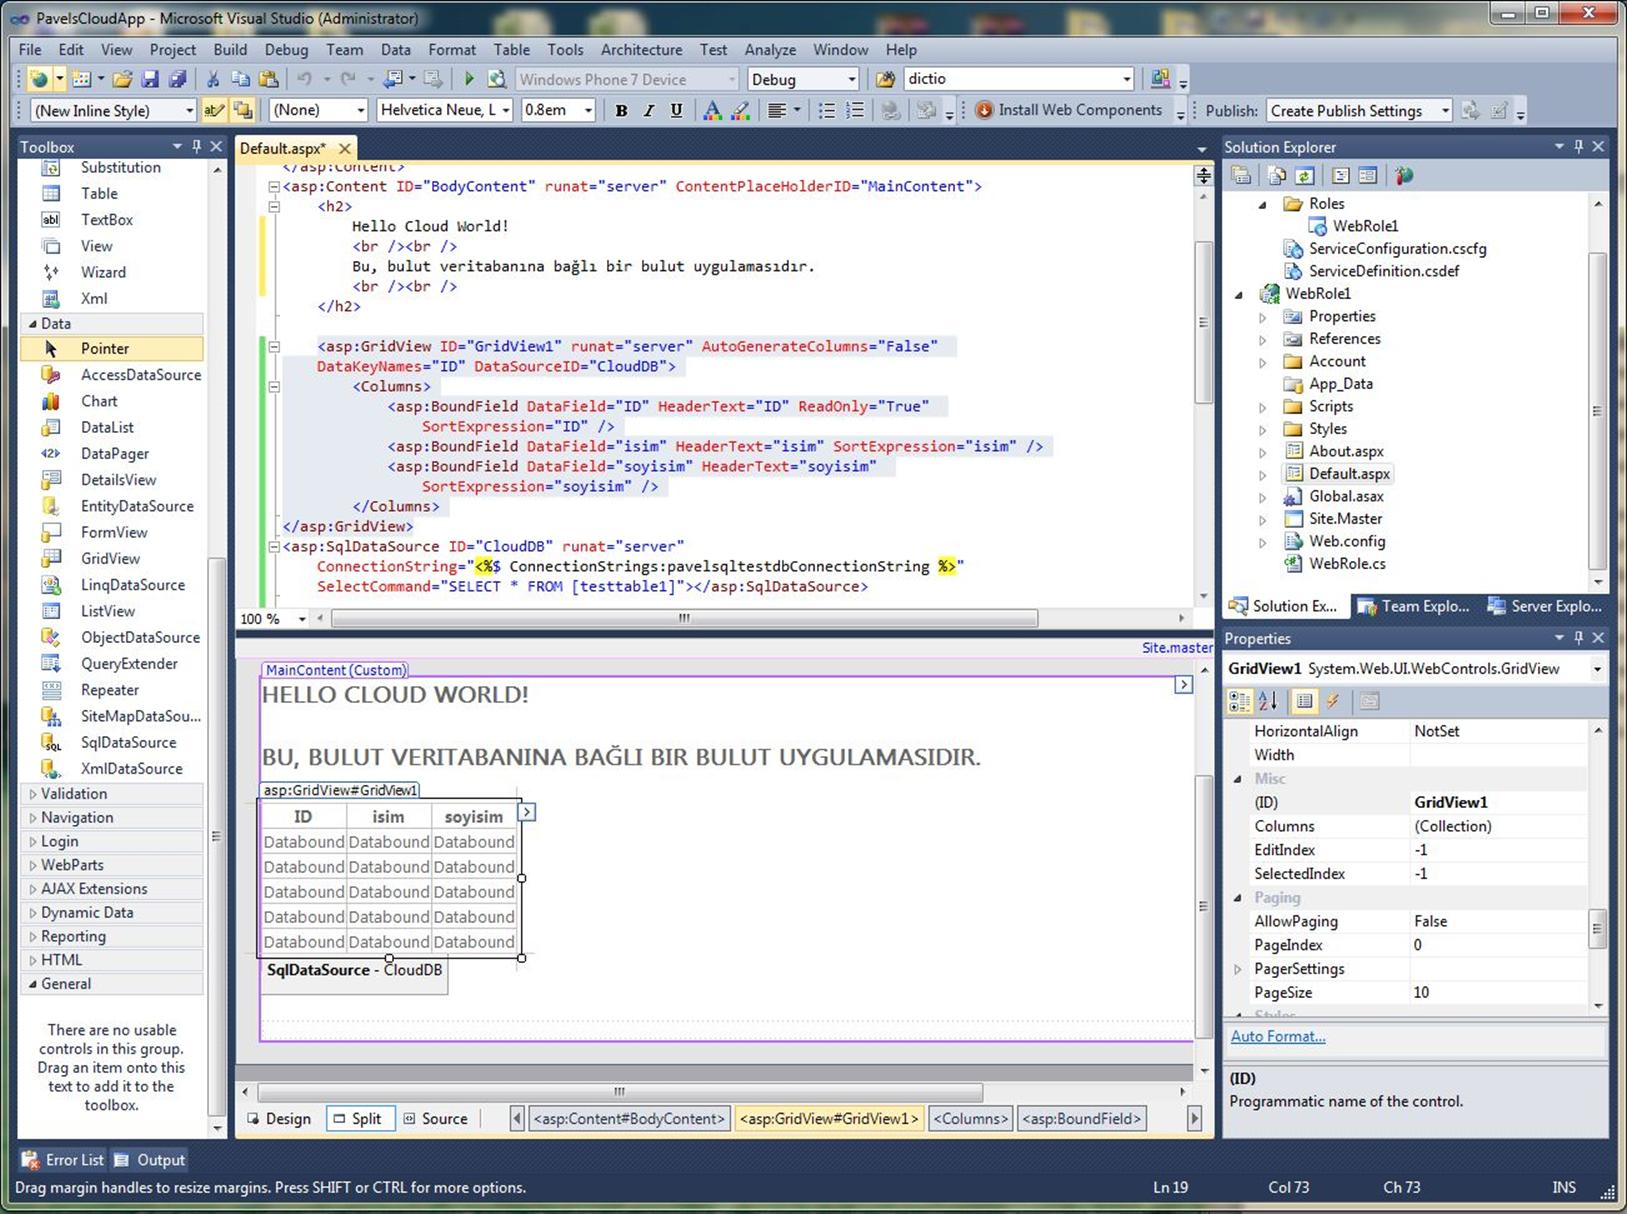This screenshot has width=1627, height=1214.
Task: Click the numbered list icon
Action: (x=855, y=110)
